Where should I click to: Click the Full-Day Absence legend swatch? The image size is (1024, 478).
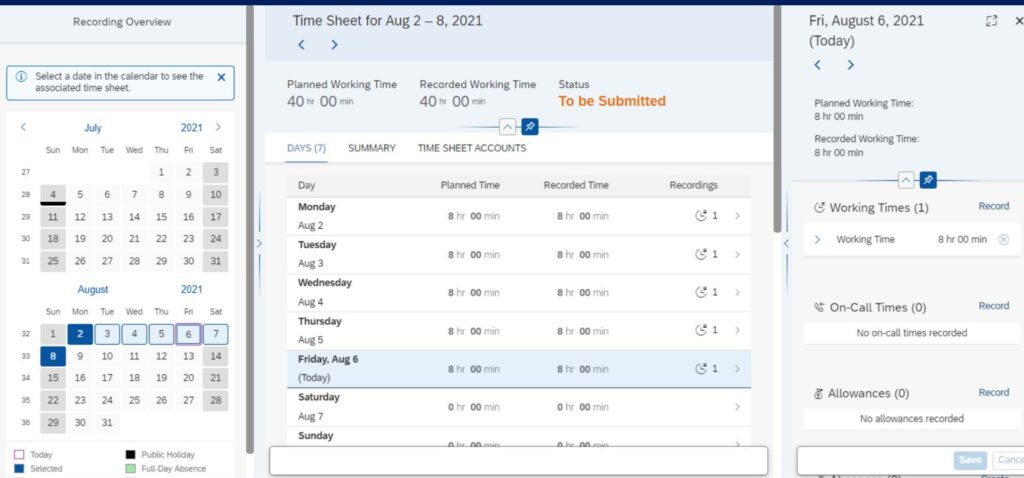click(131, 468)
